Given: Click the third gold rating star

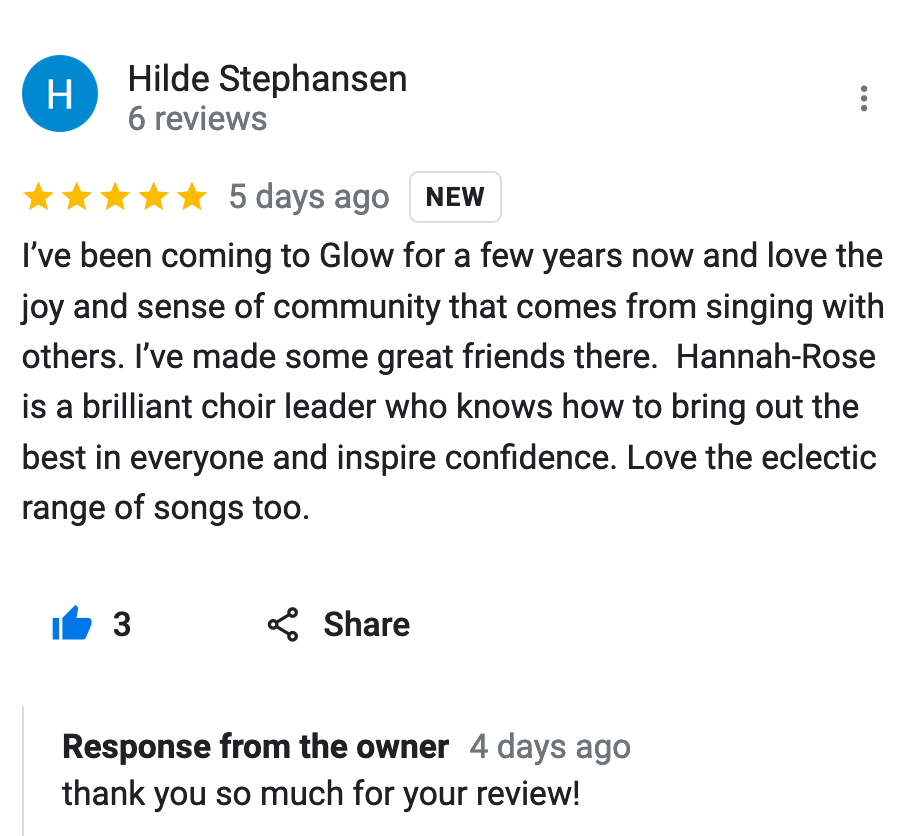Looking at the screenshot, I should click(x=115, y=197).
